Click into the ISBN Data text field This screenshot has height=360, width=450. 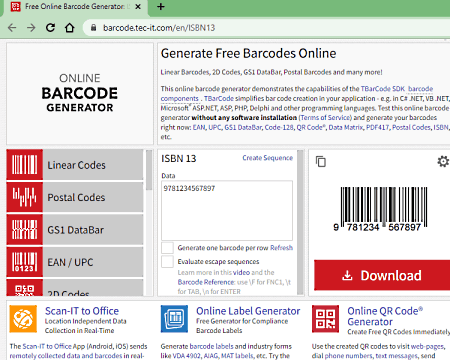pyautogui.click(x=227, y=210)
